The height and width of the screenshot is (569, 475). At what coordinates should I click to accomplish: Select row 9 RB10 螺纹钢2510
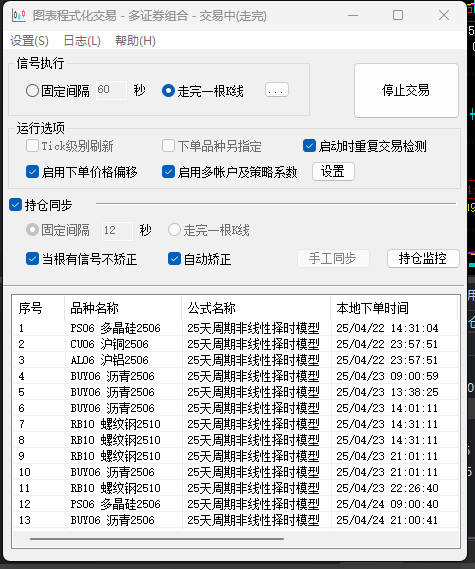235,456
